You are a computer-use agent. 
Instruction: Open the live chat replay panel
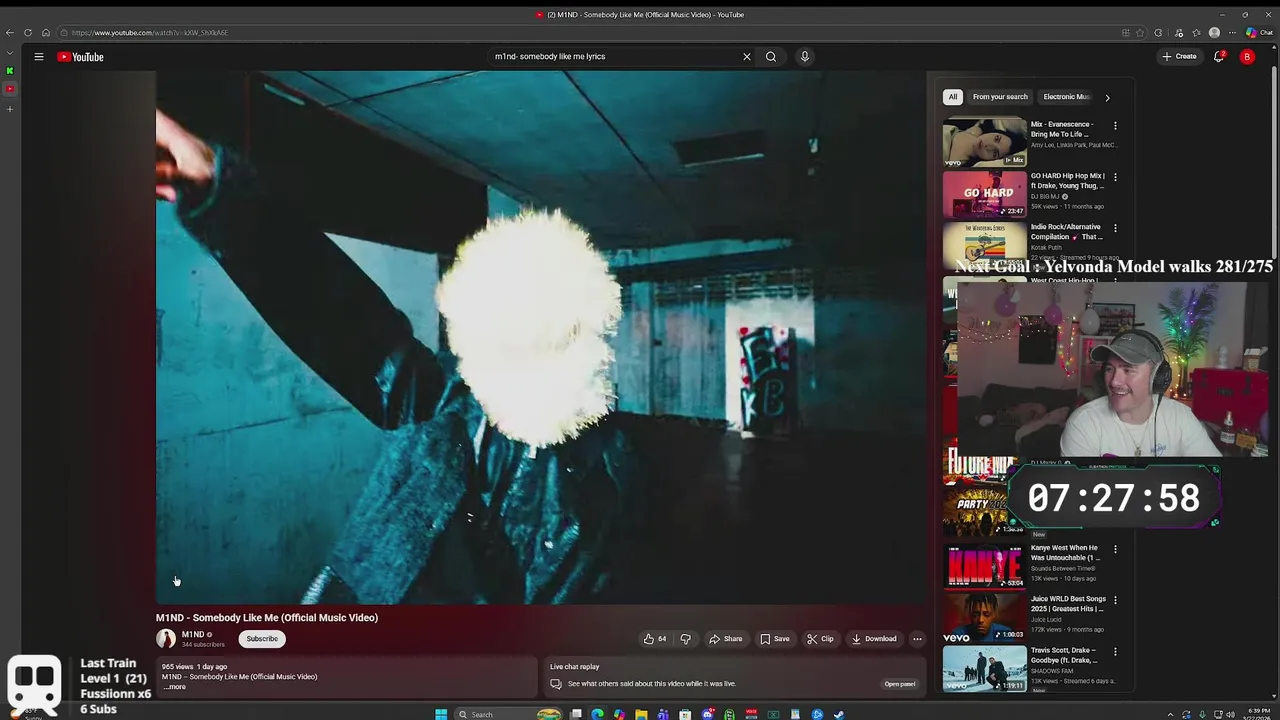pos(899,684)
